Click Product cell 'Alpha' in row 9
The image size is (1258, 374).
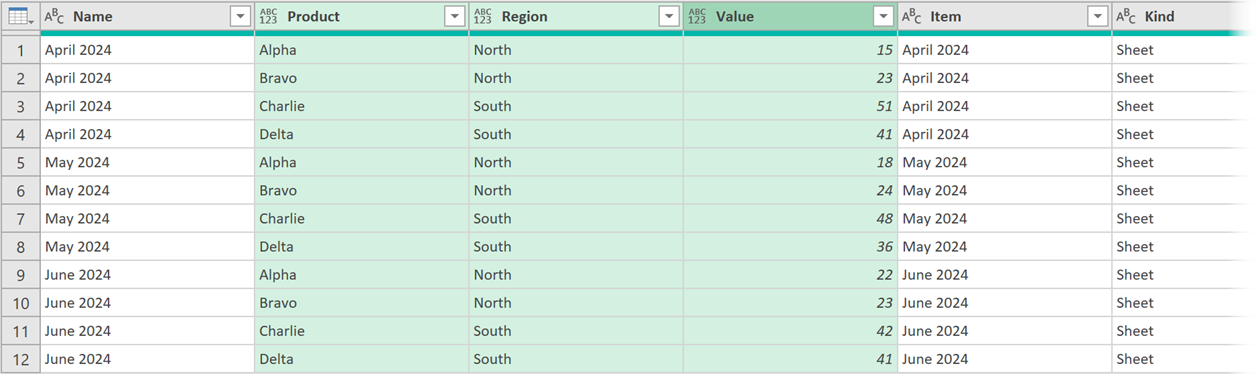tap(362, 274)
